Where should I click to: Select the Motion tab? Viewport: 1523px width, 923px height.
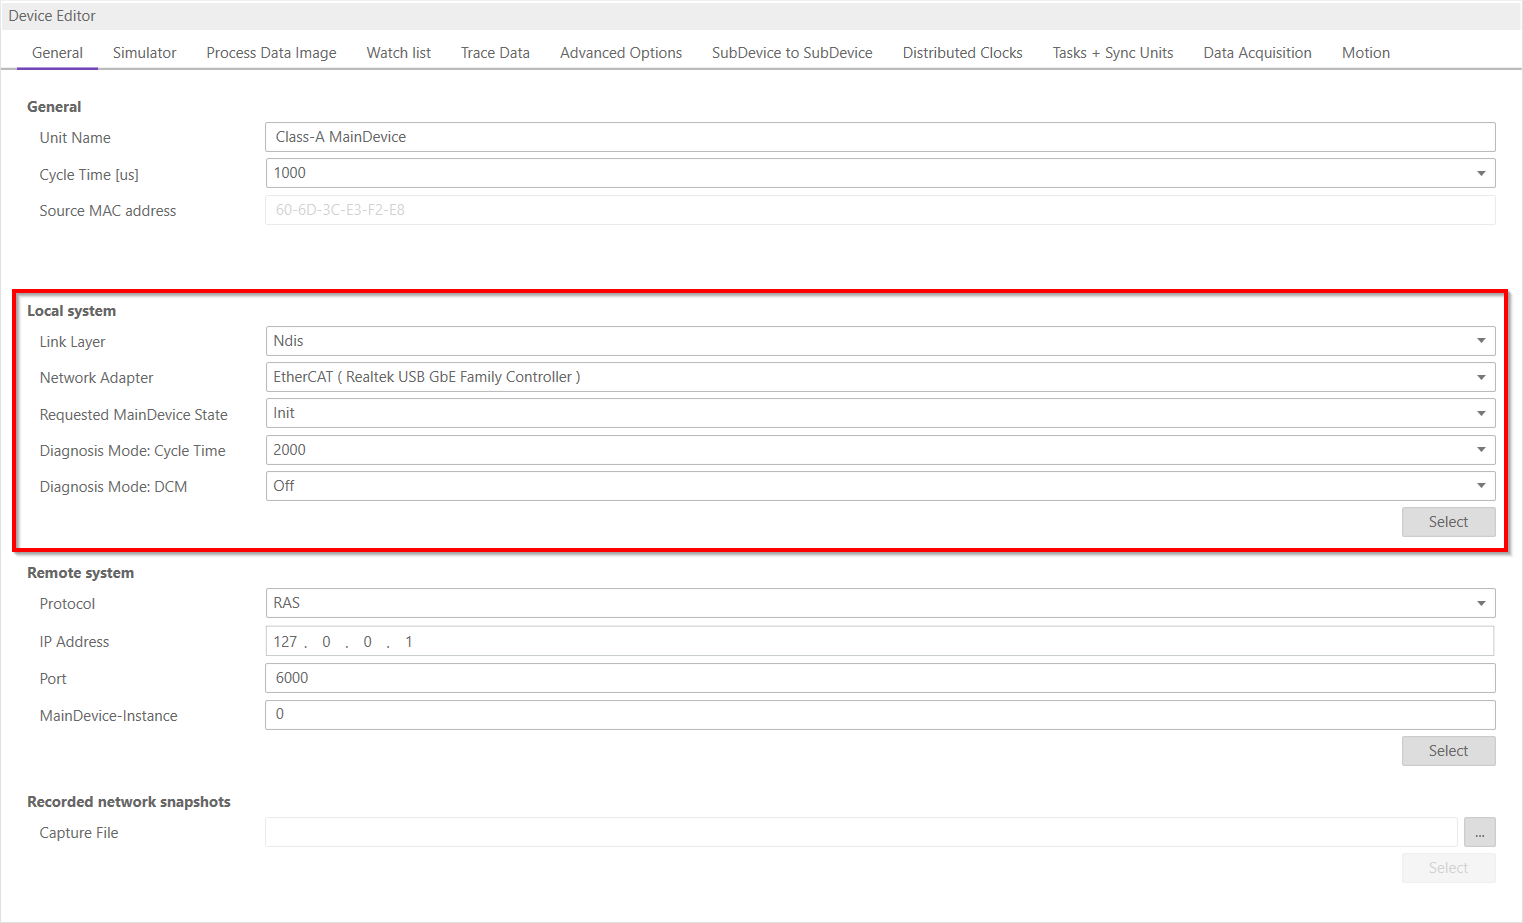pyautogui.click(x=1365, y=53)
